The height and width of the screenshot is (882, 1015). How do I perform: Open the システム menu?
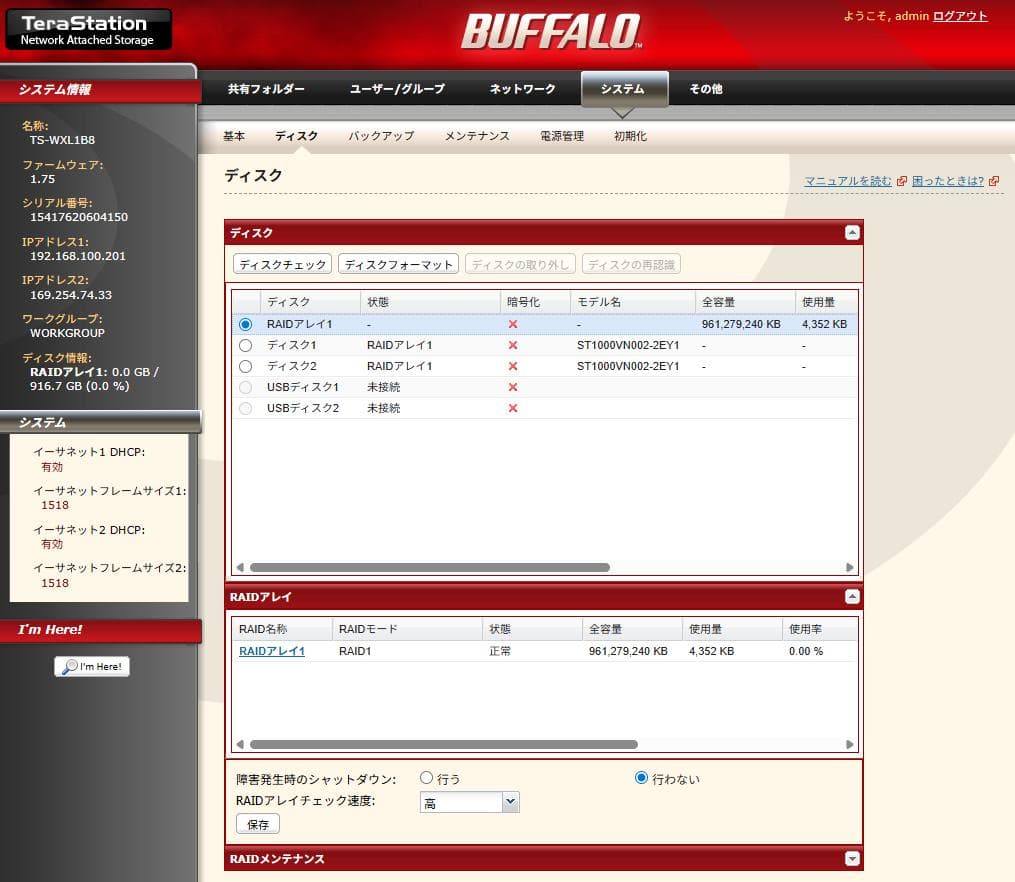623,89
